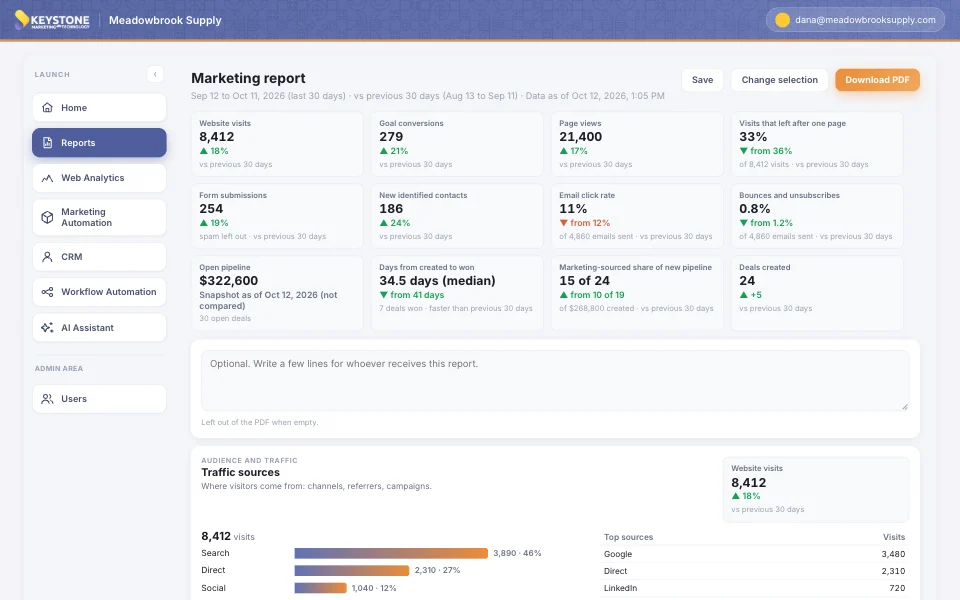Click the Marketing report title
This screenshot has height=600, width=960.
point(248,78)
